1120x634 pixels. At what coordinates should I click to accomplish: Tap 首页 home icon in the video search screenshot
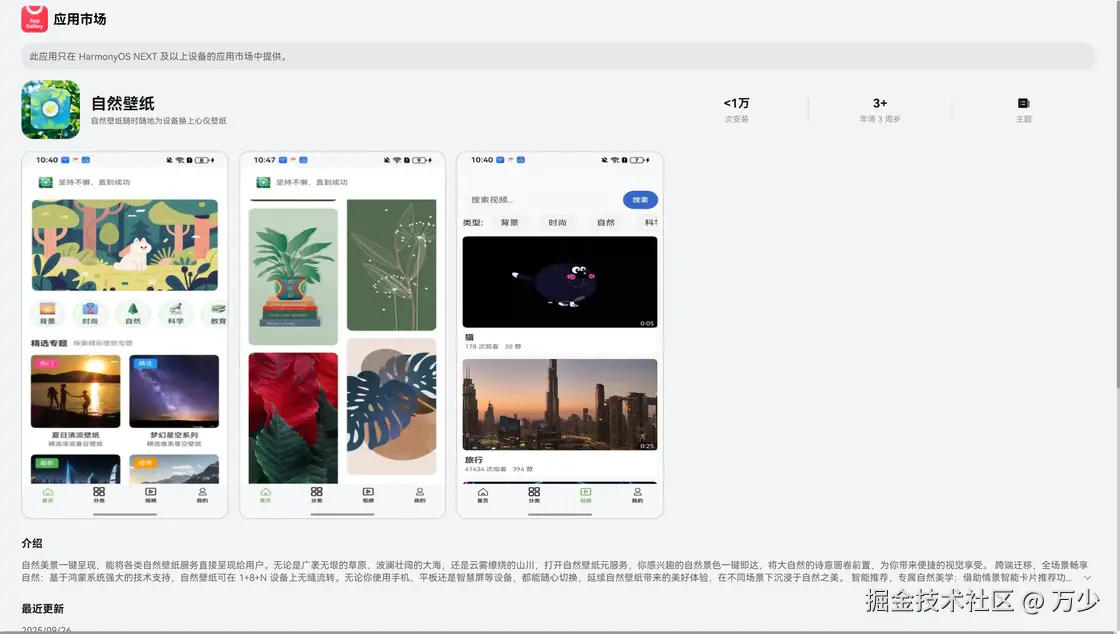[x=483, y=492]
